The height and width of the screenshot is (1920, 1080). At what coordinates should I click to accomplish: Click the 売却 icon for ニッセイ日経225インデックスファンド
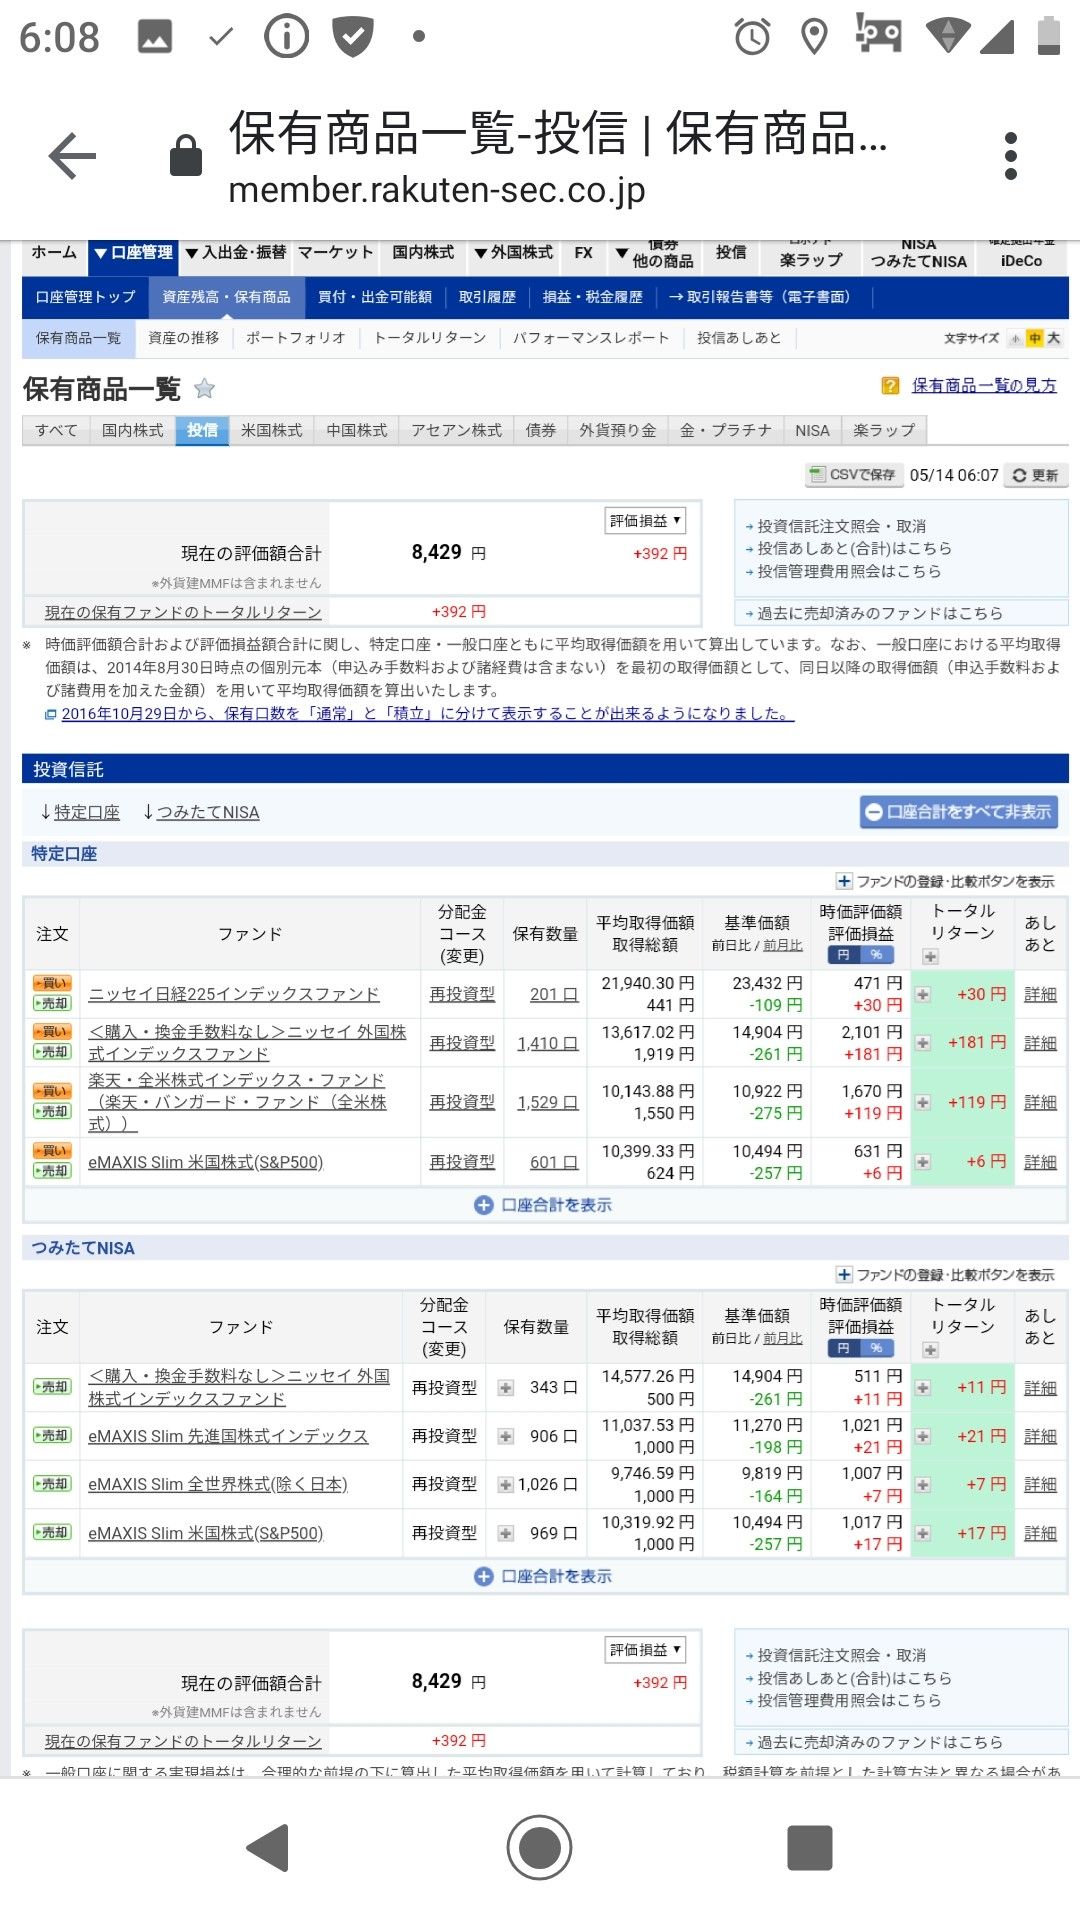pyautogui.click(x=52, y=1003)
